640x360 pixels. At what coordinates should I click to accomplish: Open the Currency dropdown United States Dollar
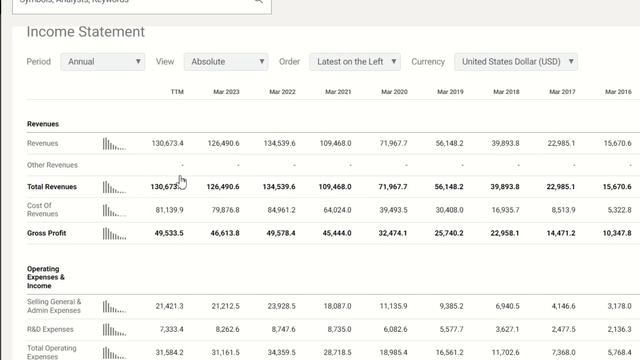(516, 62)
